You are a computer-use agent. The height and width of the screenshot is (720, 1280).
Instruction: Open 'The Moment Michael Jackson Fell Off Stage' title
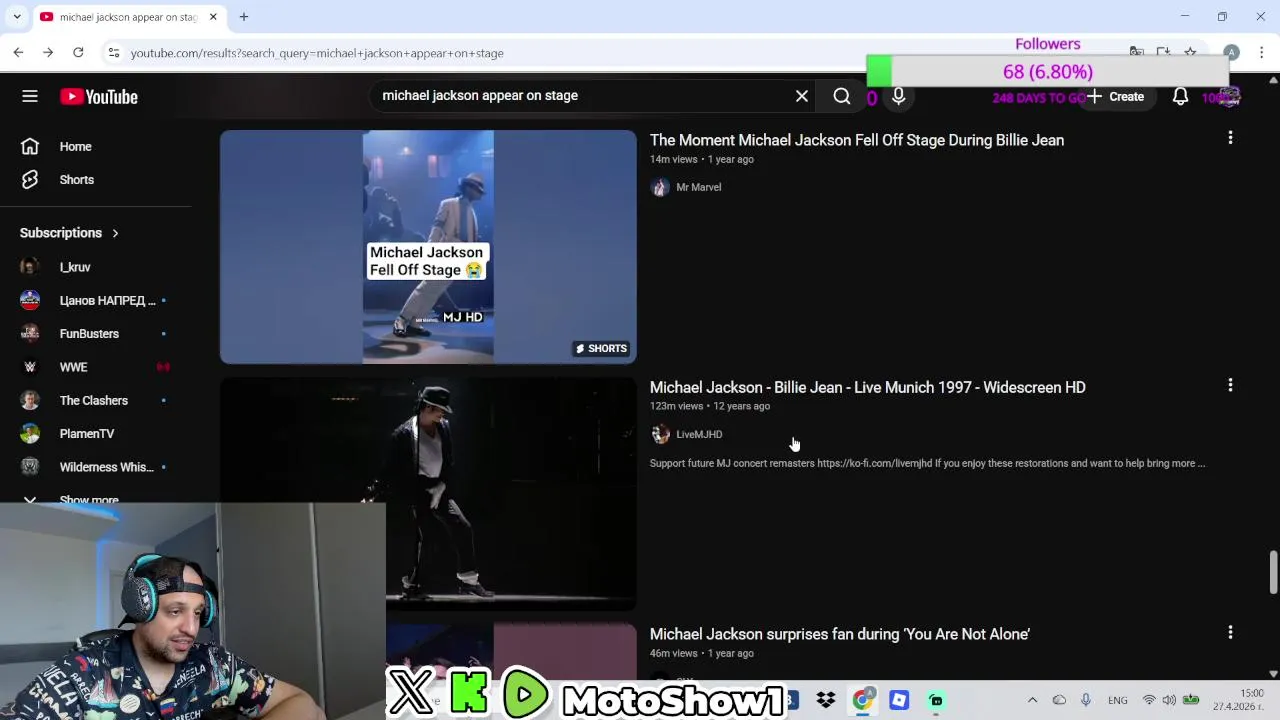click(x=857, y=140)
